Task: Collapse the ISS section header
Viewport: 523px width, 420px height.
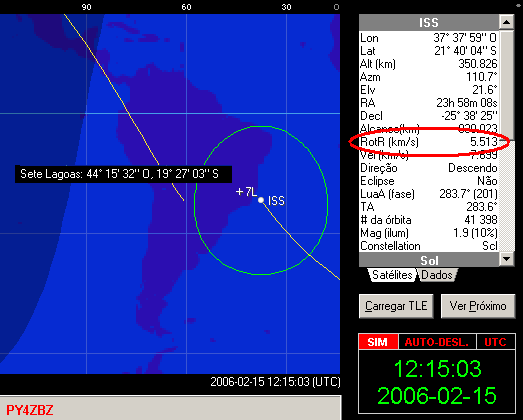Action: [x=429, y=22]
